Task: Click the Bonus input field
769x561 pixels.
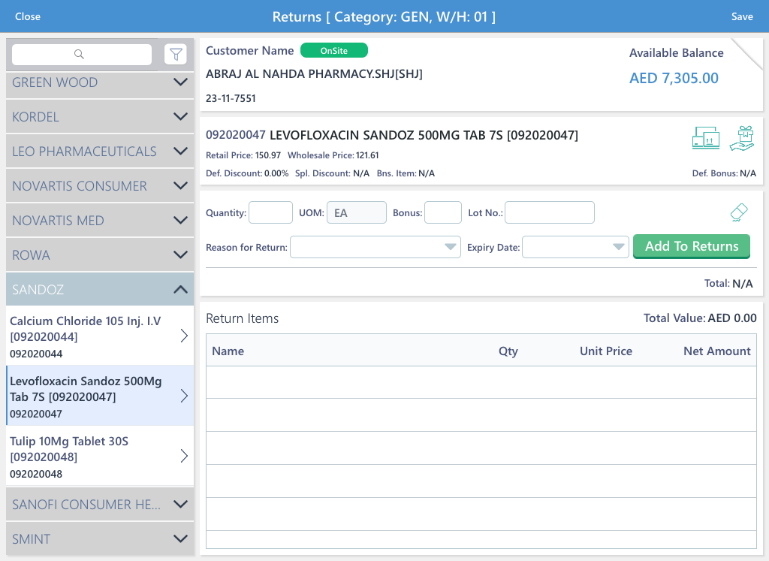Action: click(x=443, y=212)
